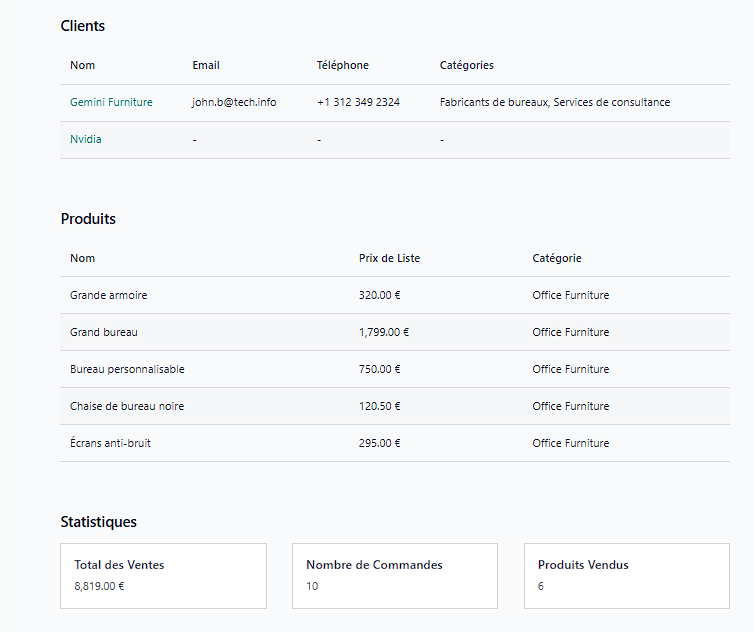Open the Nvidia client link
This screenshot has height=632, width=754.
tap(86, 139)
